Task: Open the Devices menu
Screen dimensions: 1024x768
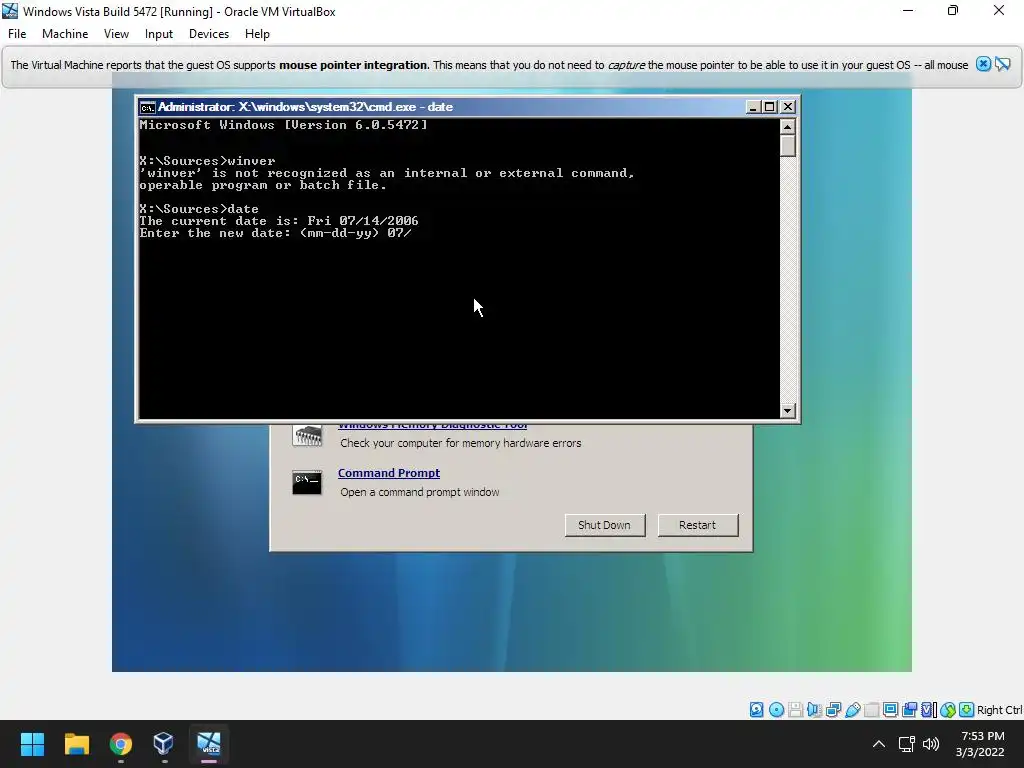Action: [209, 34]
